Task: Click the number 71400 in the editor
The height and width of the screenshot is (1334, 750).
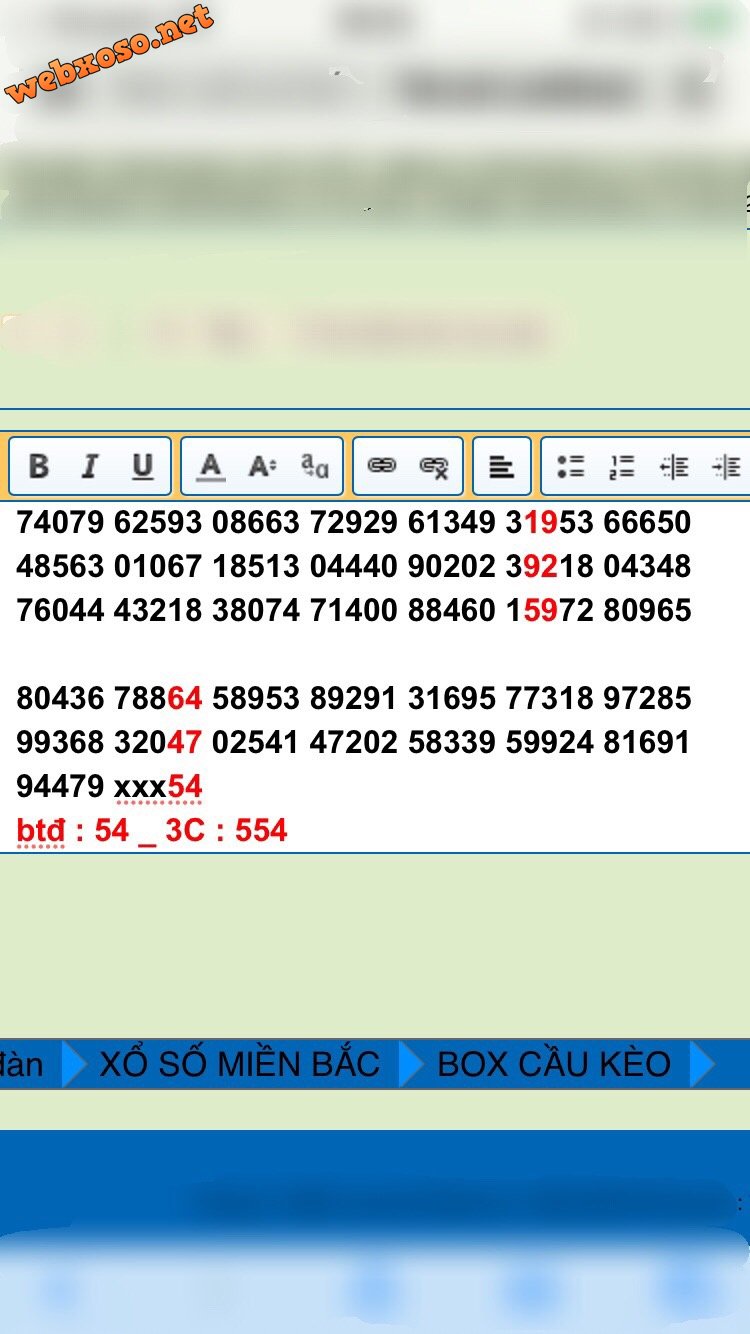Action: pos(354,610)
